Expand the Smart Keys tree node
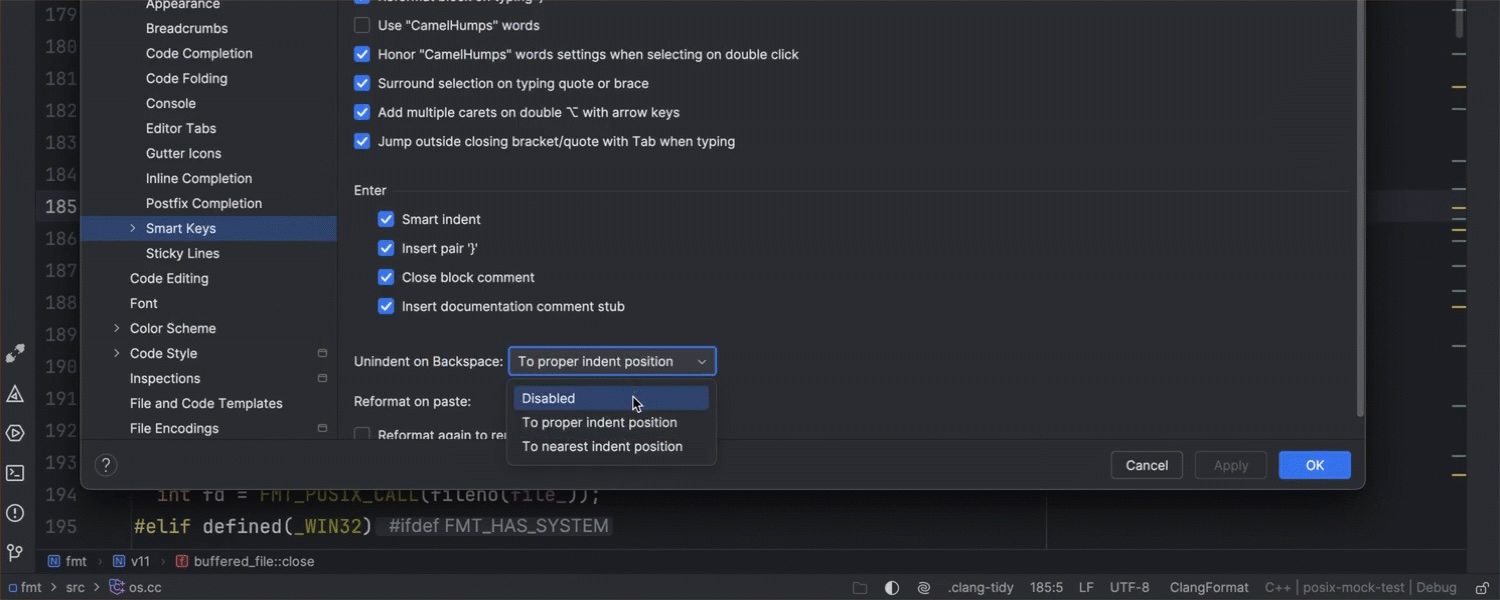 tap(133, 228)
